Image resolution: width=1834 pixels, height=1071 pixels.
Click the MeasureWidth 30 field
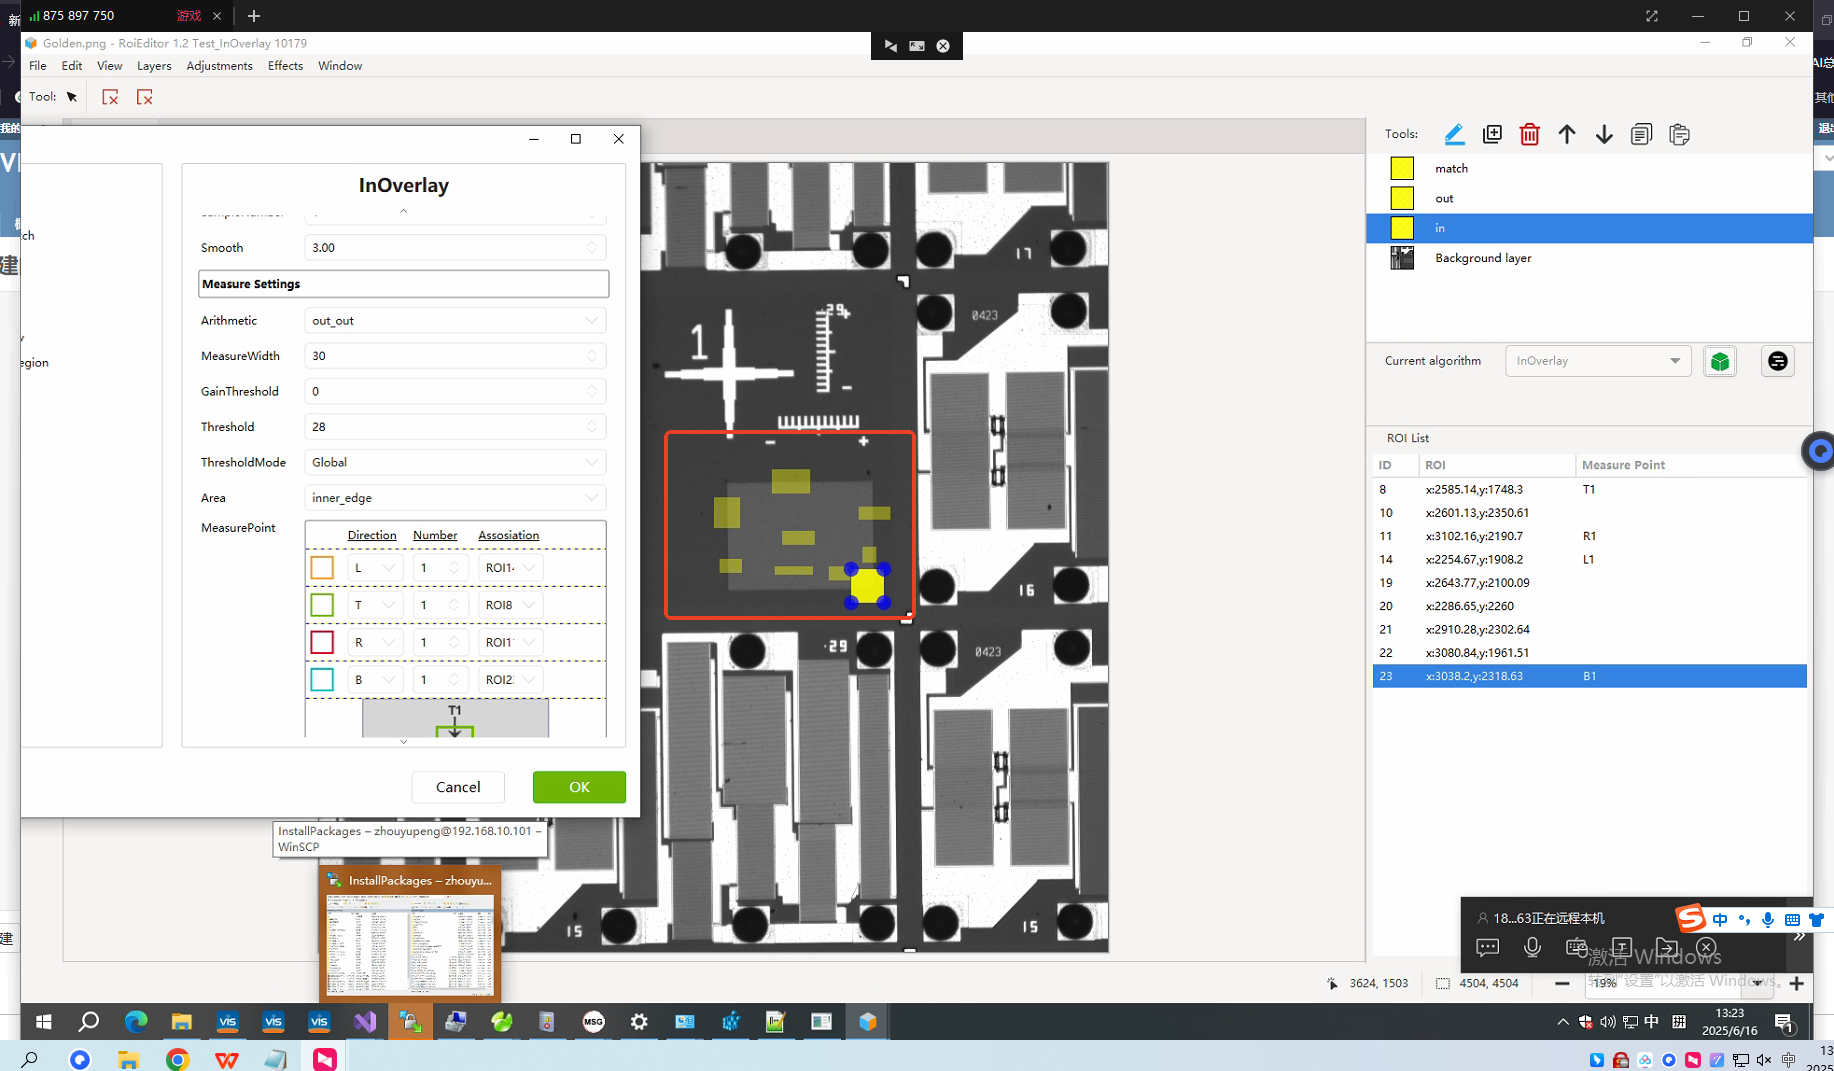click(455, 356)
